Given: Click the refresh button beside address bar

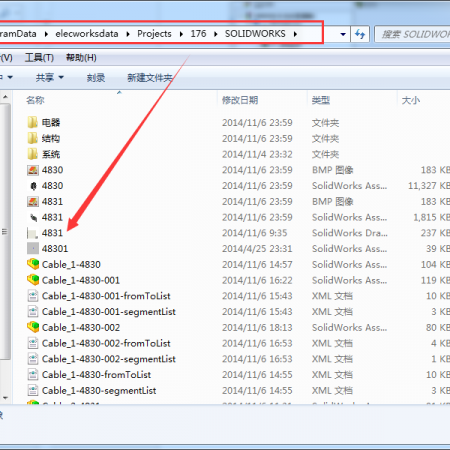Looking at the screenshot, I should tap(360, 34).
